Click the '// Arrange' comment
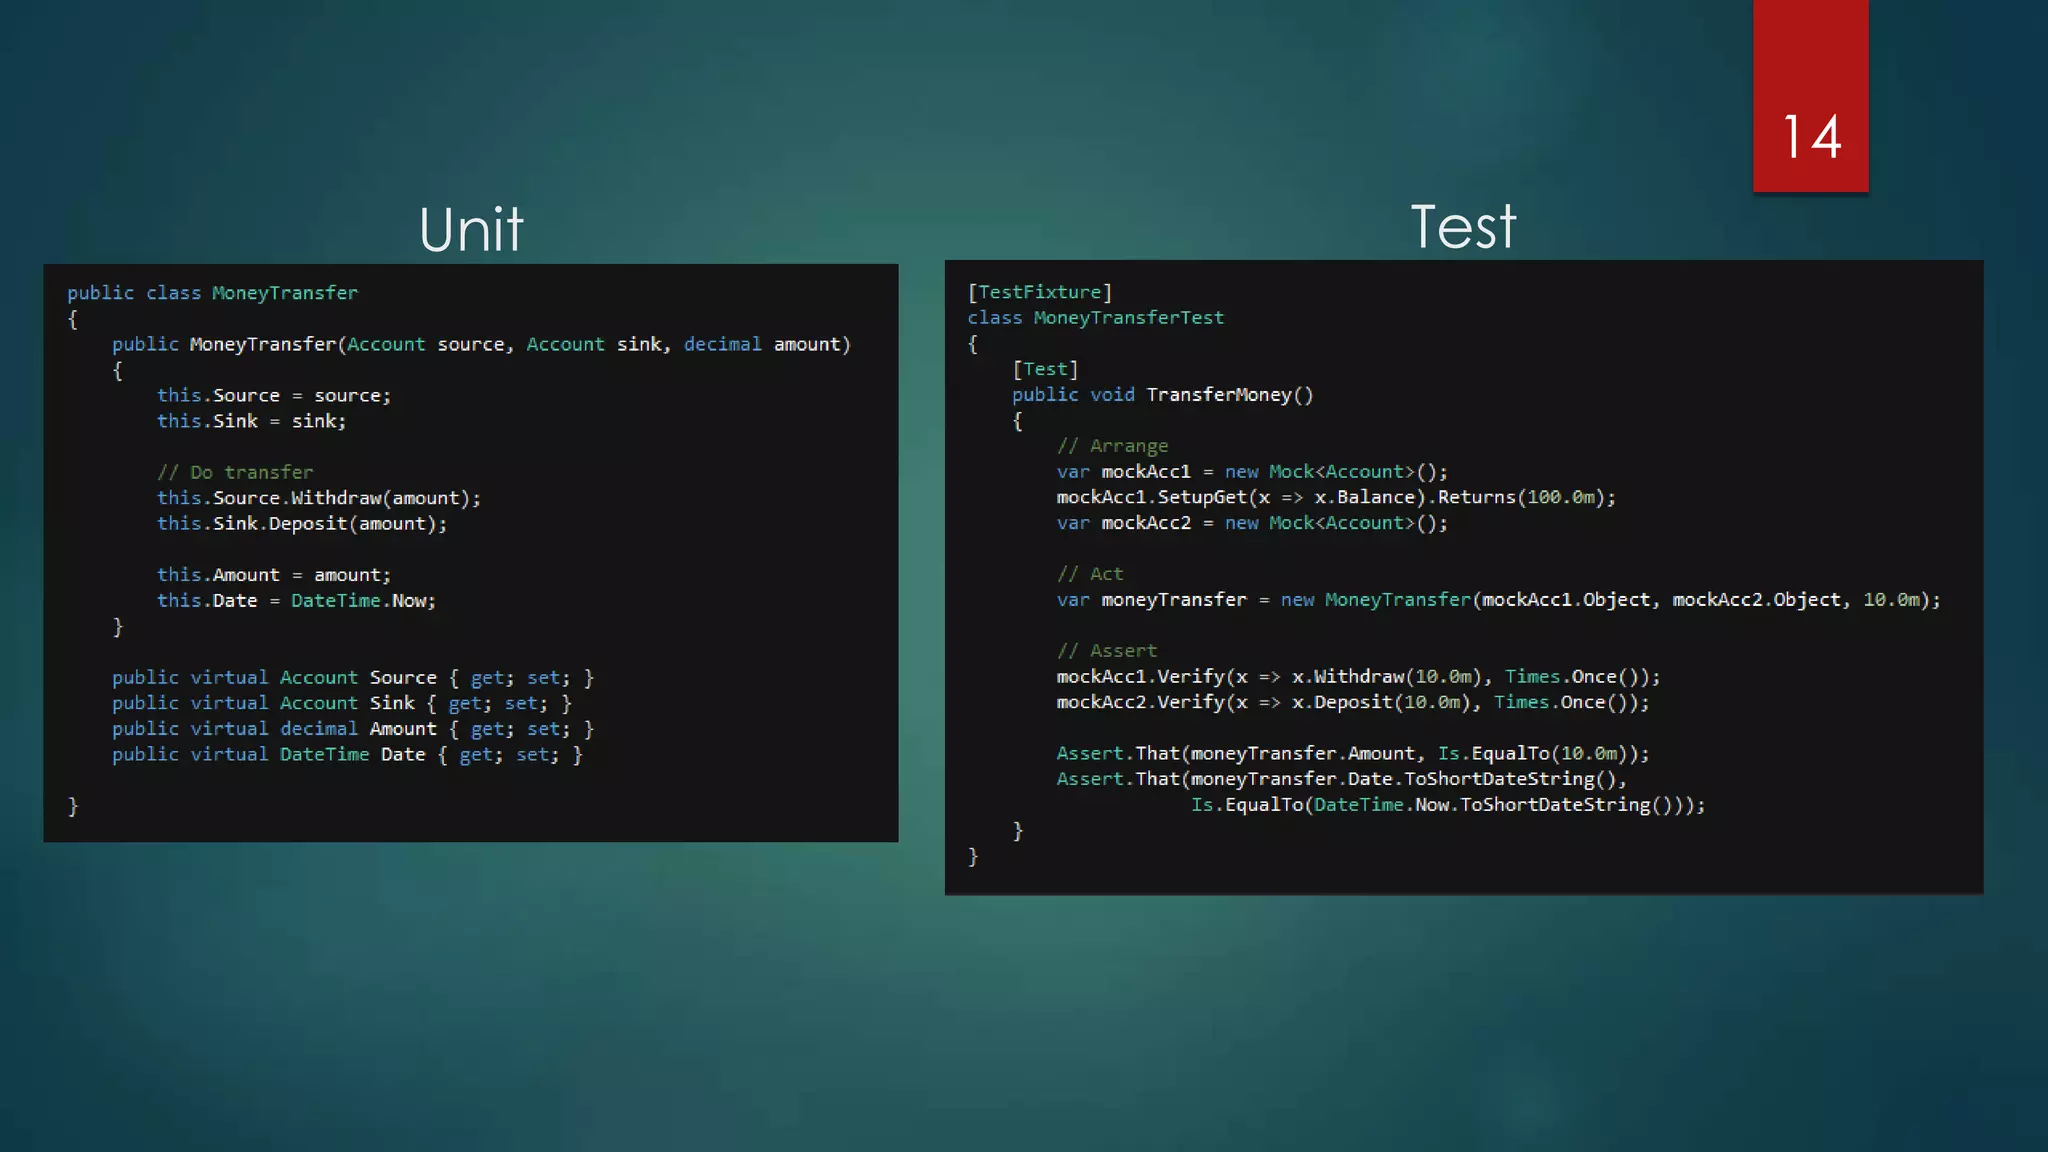Screen dimensions: 2048x1152 point(1112,446)
